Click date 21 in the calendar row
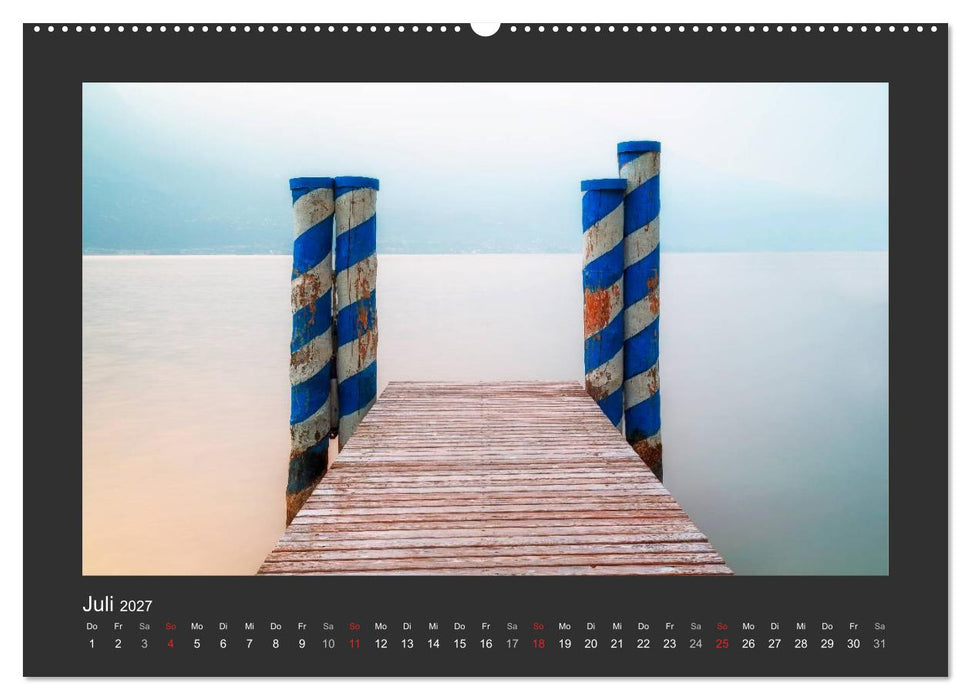The image size is (971, 700). point(617,644)
